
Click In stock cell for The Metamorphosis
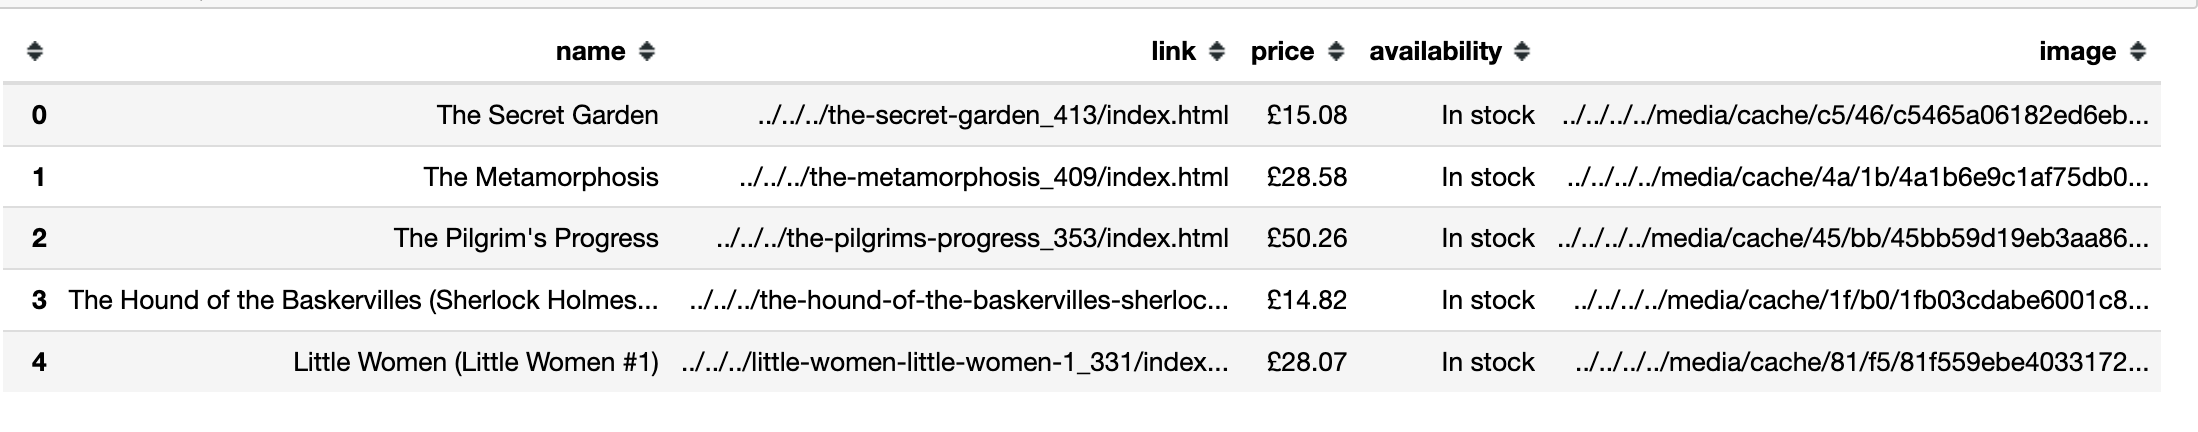(1487, 178)
